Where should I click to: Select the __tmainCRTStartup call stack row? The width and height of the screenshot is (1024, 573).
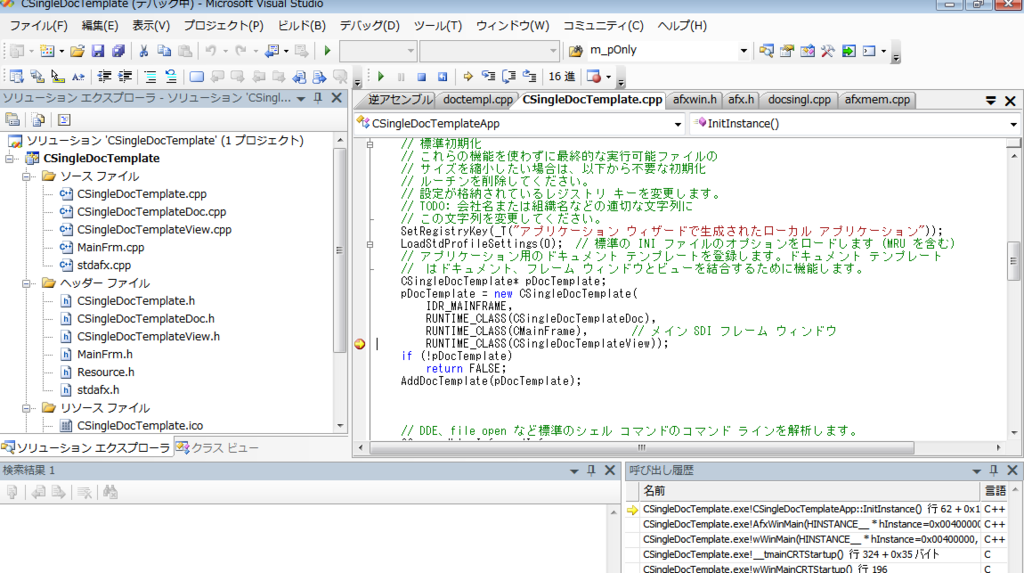click(x=819, y=555)
